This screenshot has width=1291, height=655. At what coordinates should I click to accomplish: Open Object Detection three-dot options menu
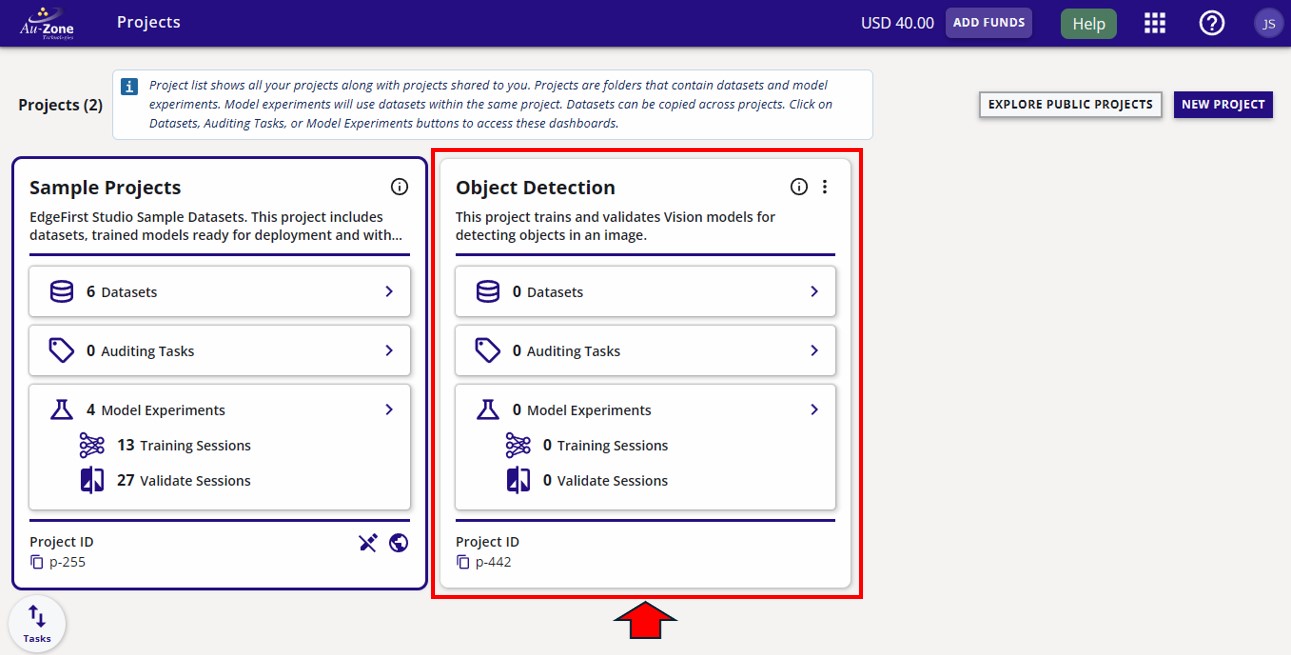[x=825, y=187]
